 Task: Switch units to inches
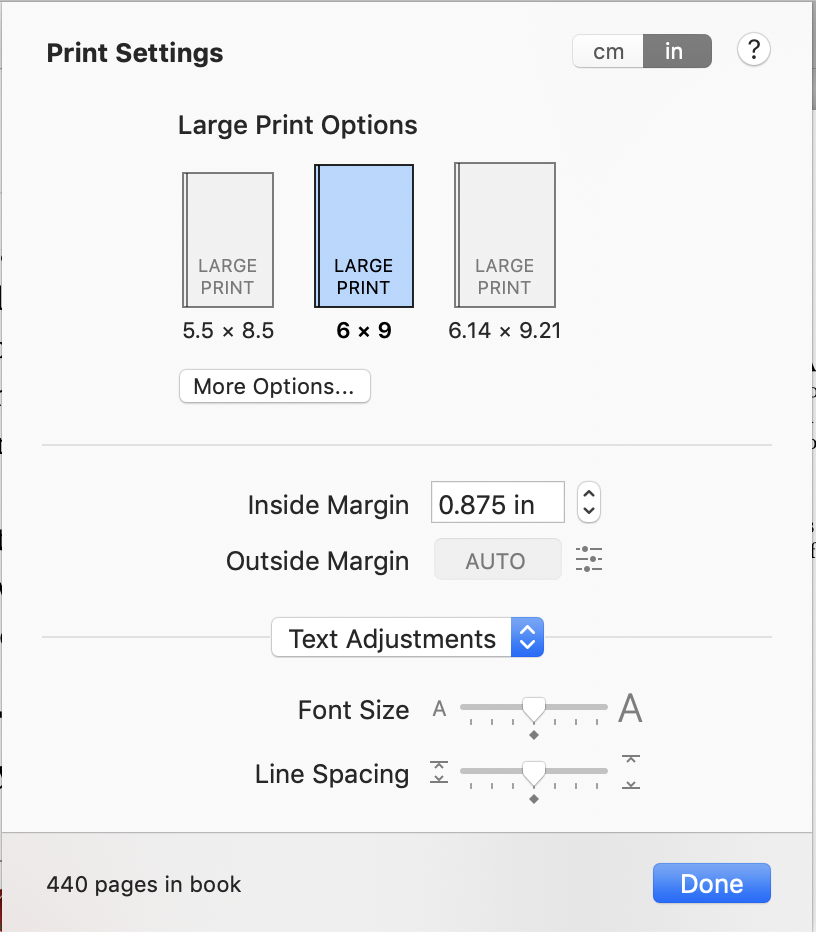tap(675, 52)
